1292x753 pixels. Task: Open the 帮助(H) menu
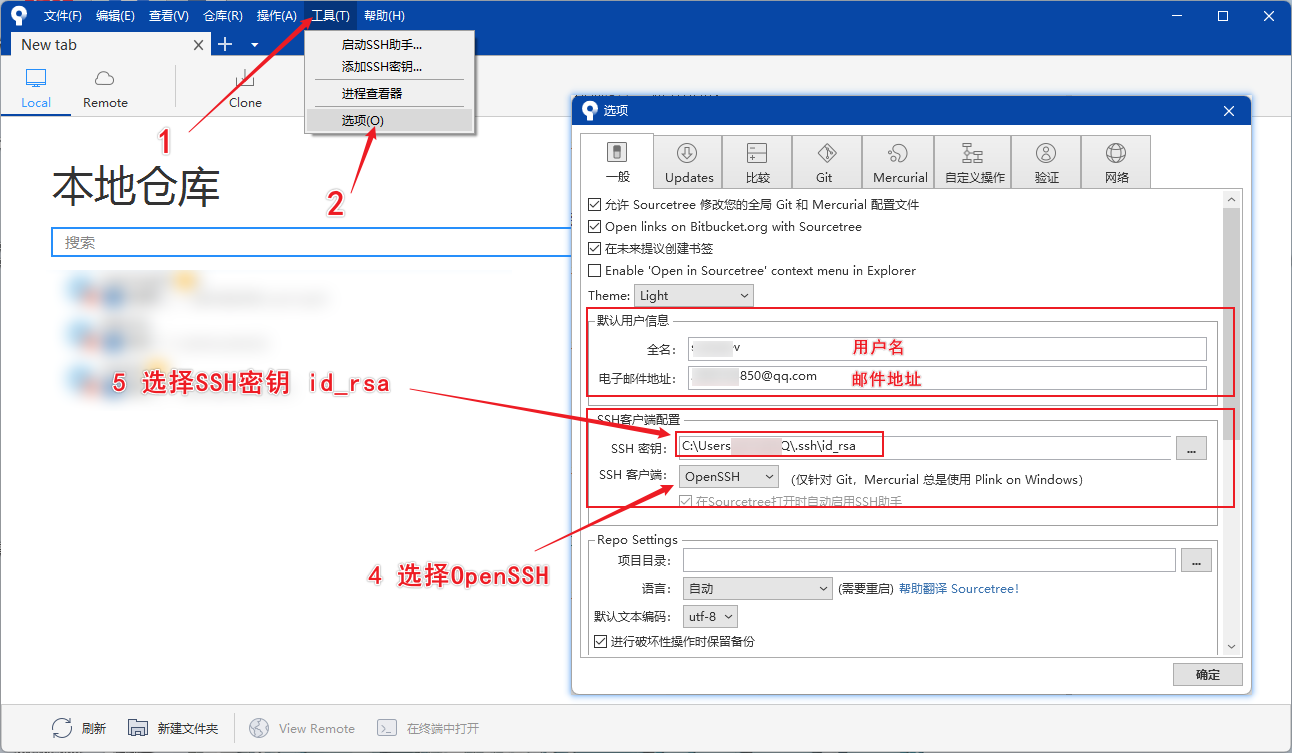(384, 15)
